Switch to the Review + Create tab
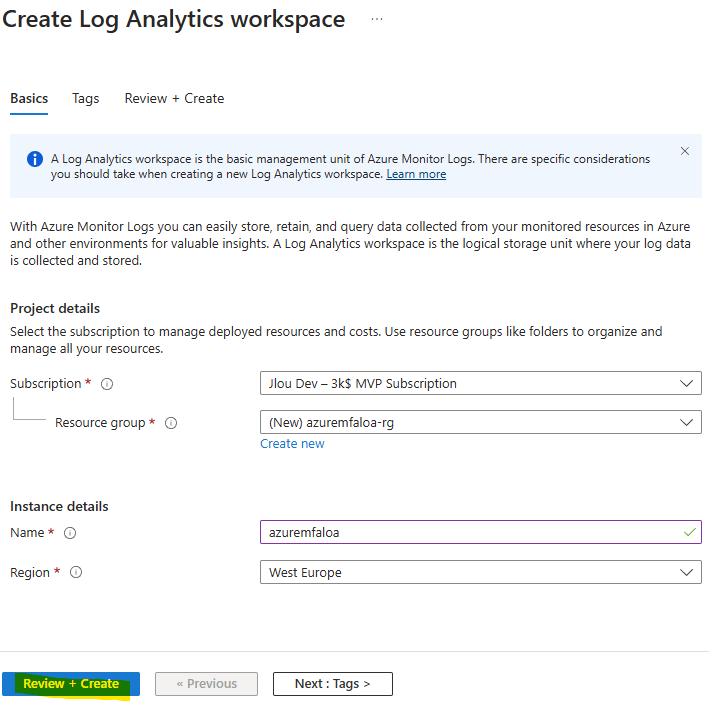The image size is (709, 703). (174, 99)
